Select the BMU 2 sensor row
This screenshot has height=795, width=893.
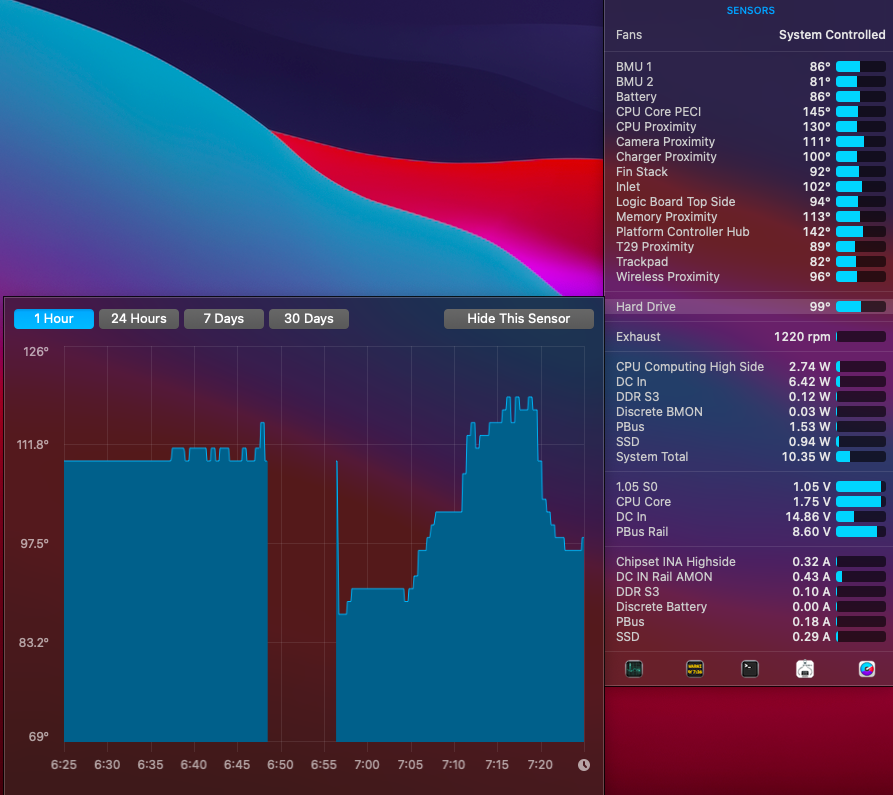coord(750,81)
